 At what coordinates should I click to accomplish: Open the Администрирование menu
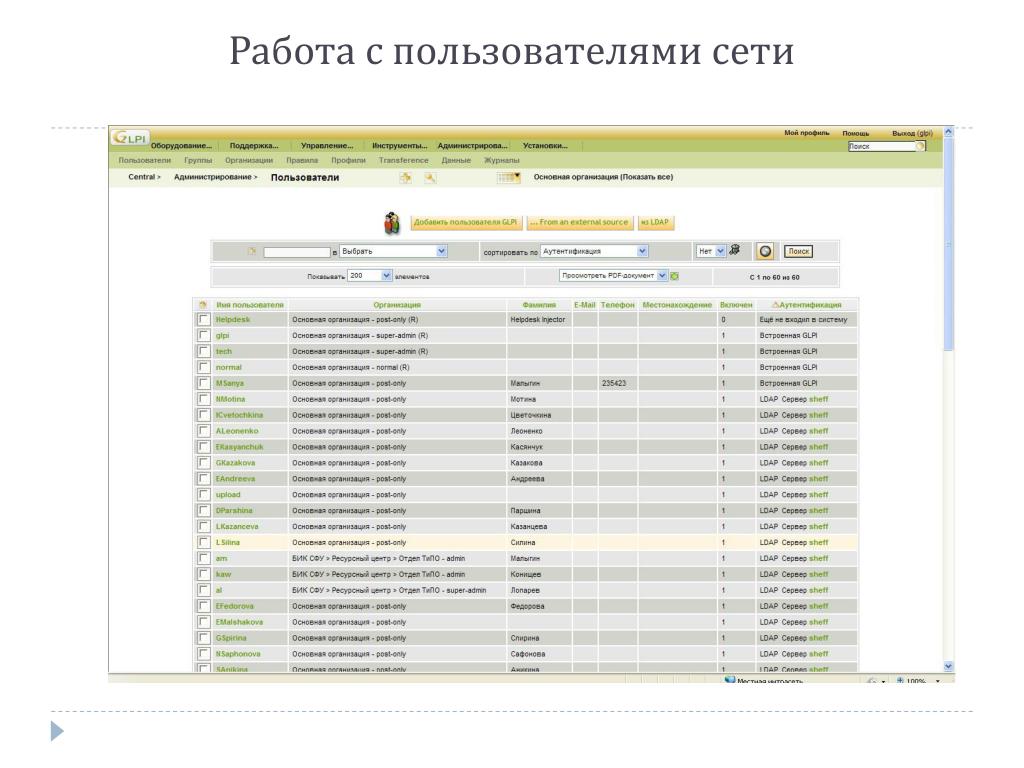pos(472,146)
